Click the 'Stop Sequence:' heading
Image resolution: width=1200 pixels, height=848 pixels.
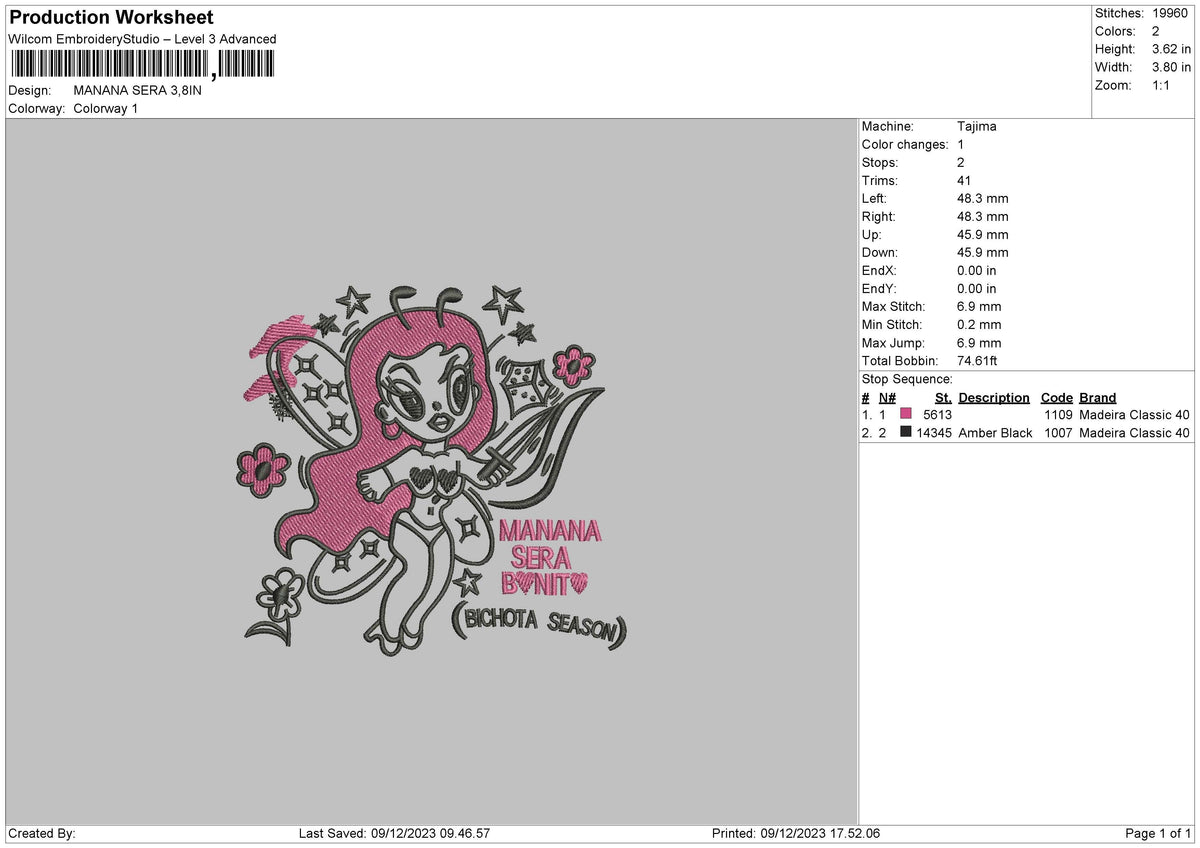tap(907, 379)
